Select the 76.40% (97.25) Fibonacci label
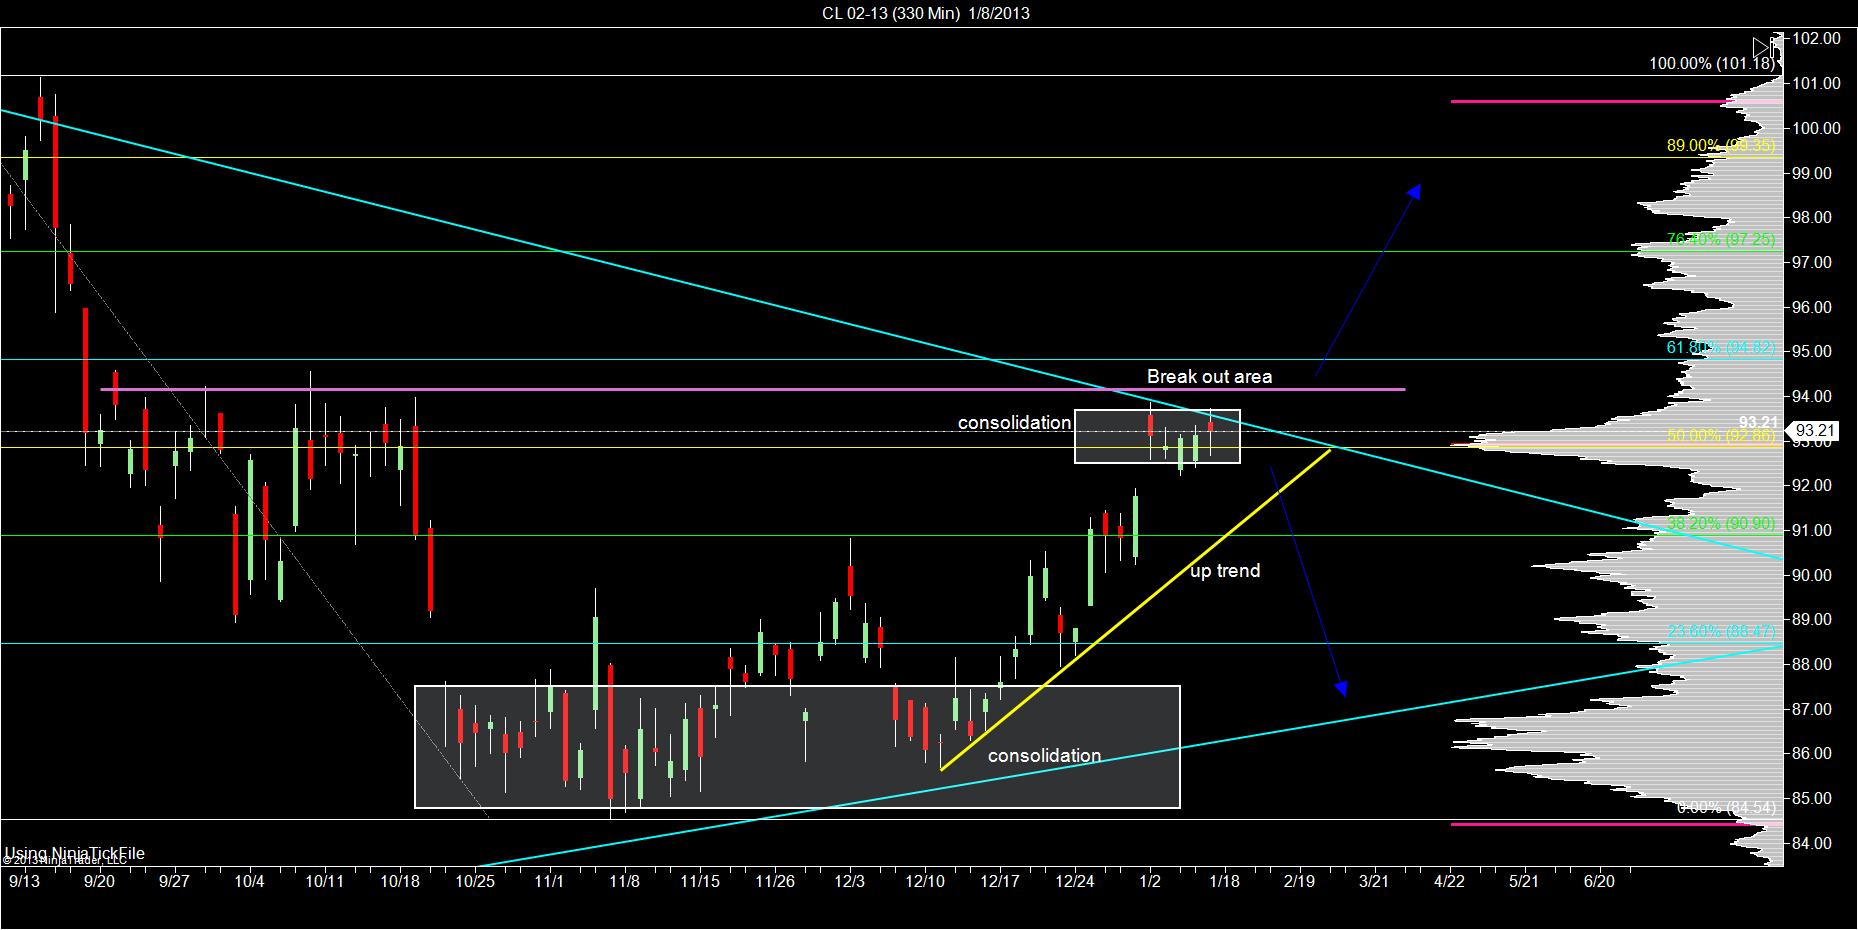This screenshot has height=930, width=1858. [1721, 240]
